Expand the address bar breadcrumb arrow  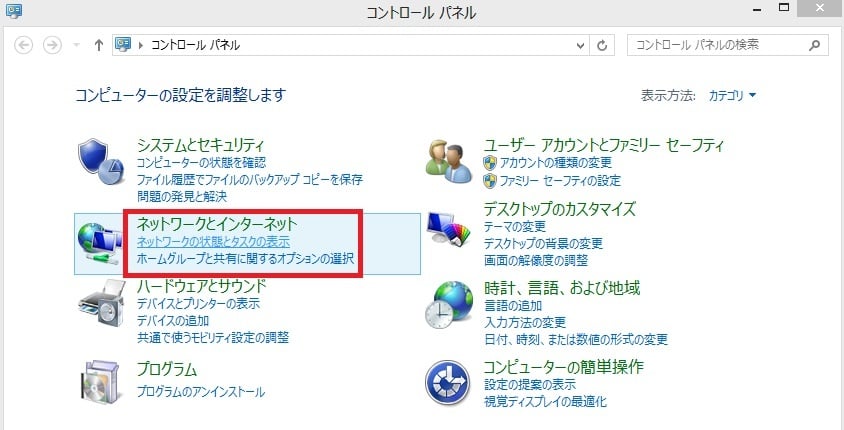pos(141,45)
